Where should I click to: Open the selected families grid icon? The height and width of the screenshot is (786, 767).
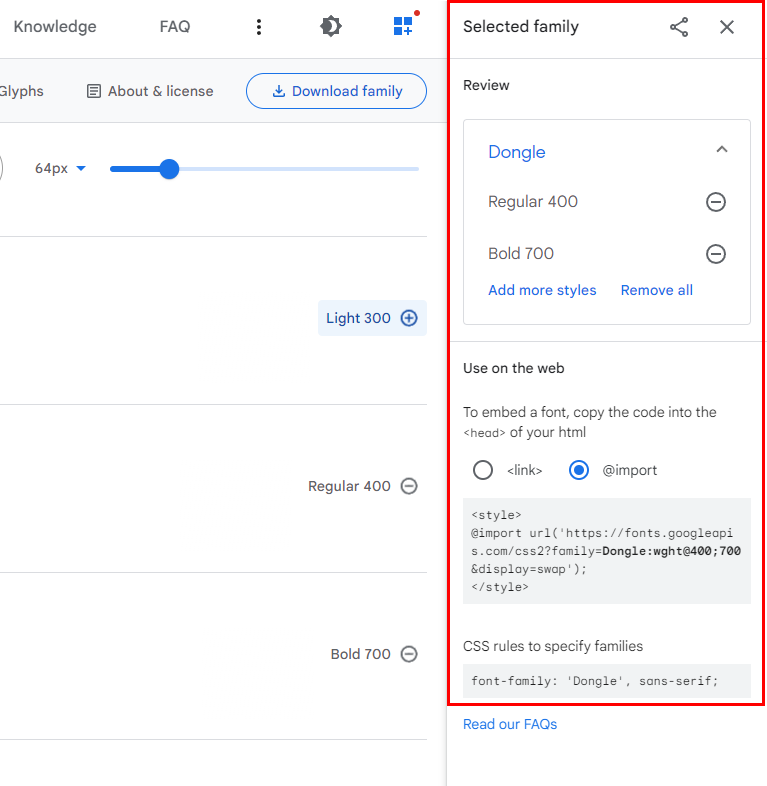pyautogui.click(x=404, y=25)
